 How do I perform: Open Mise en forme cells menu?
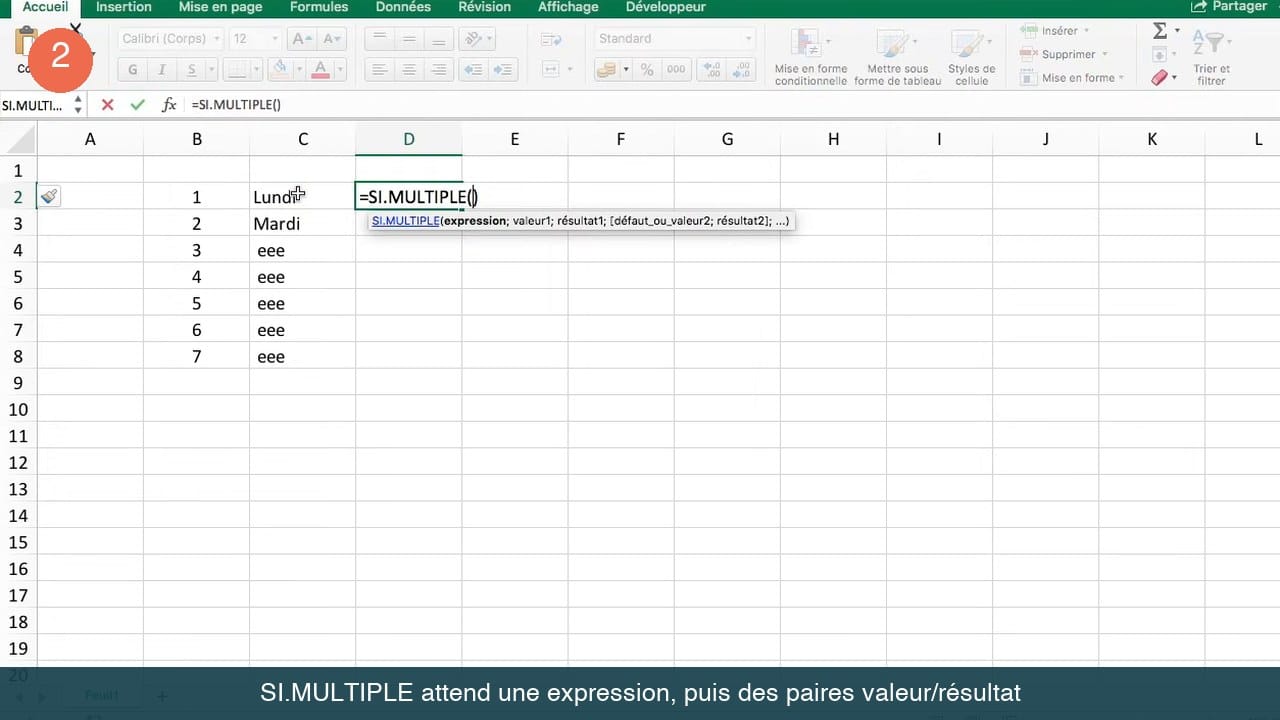pyautogui.click(x=1071, y=78)
